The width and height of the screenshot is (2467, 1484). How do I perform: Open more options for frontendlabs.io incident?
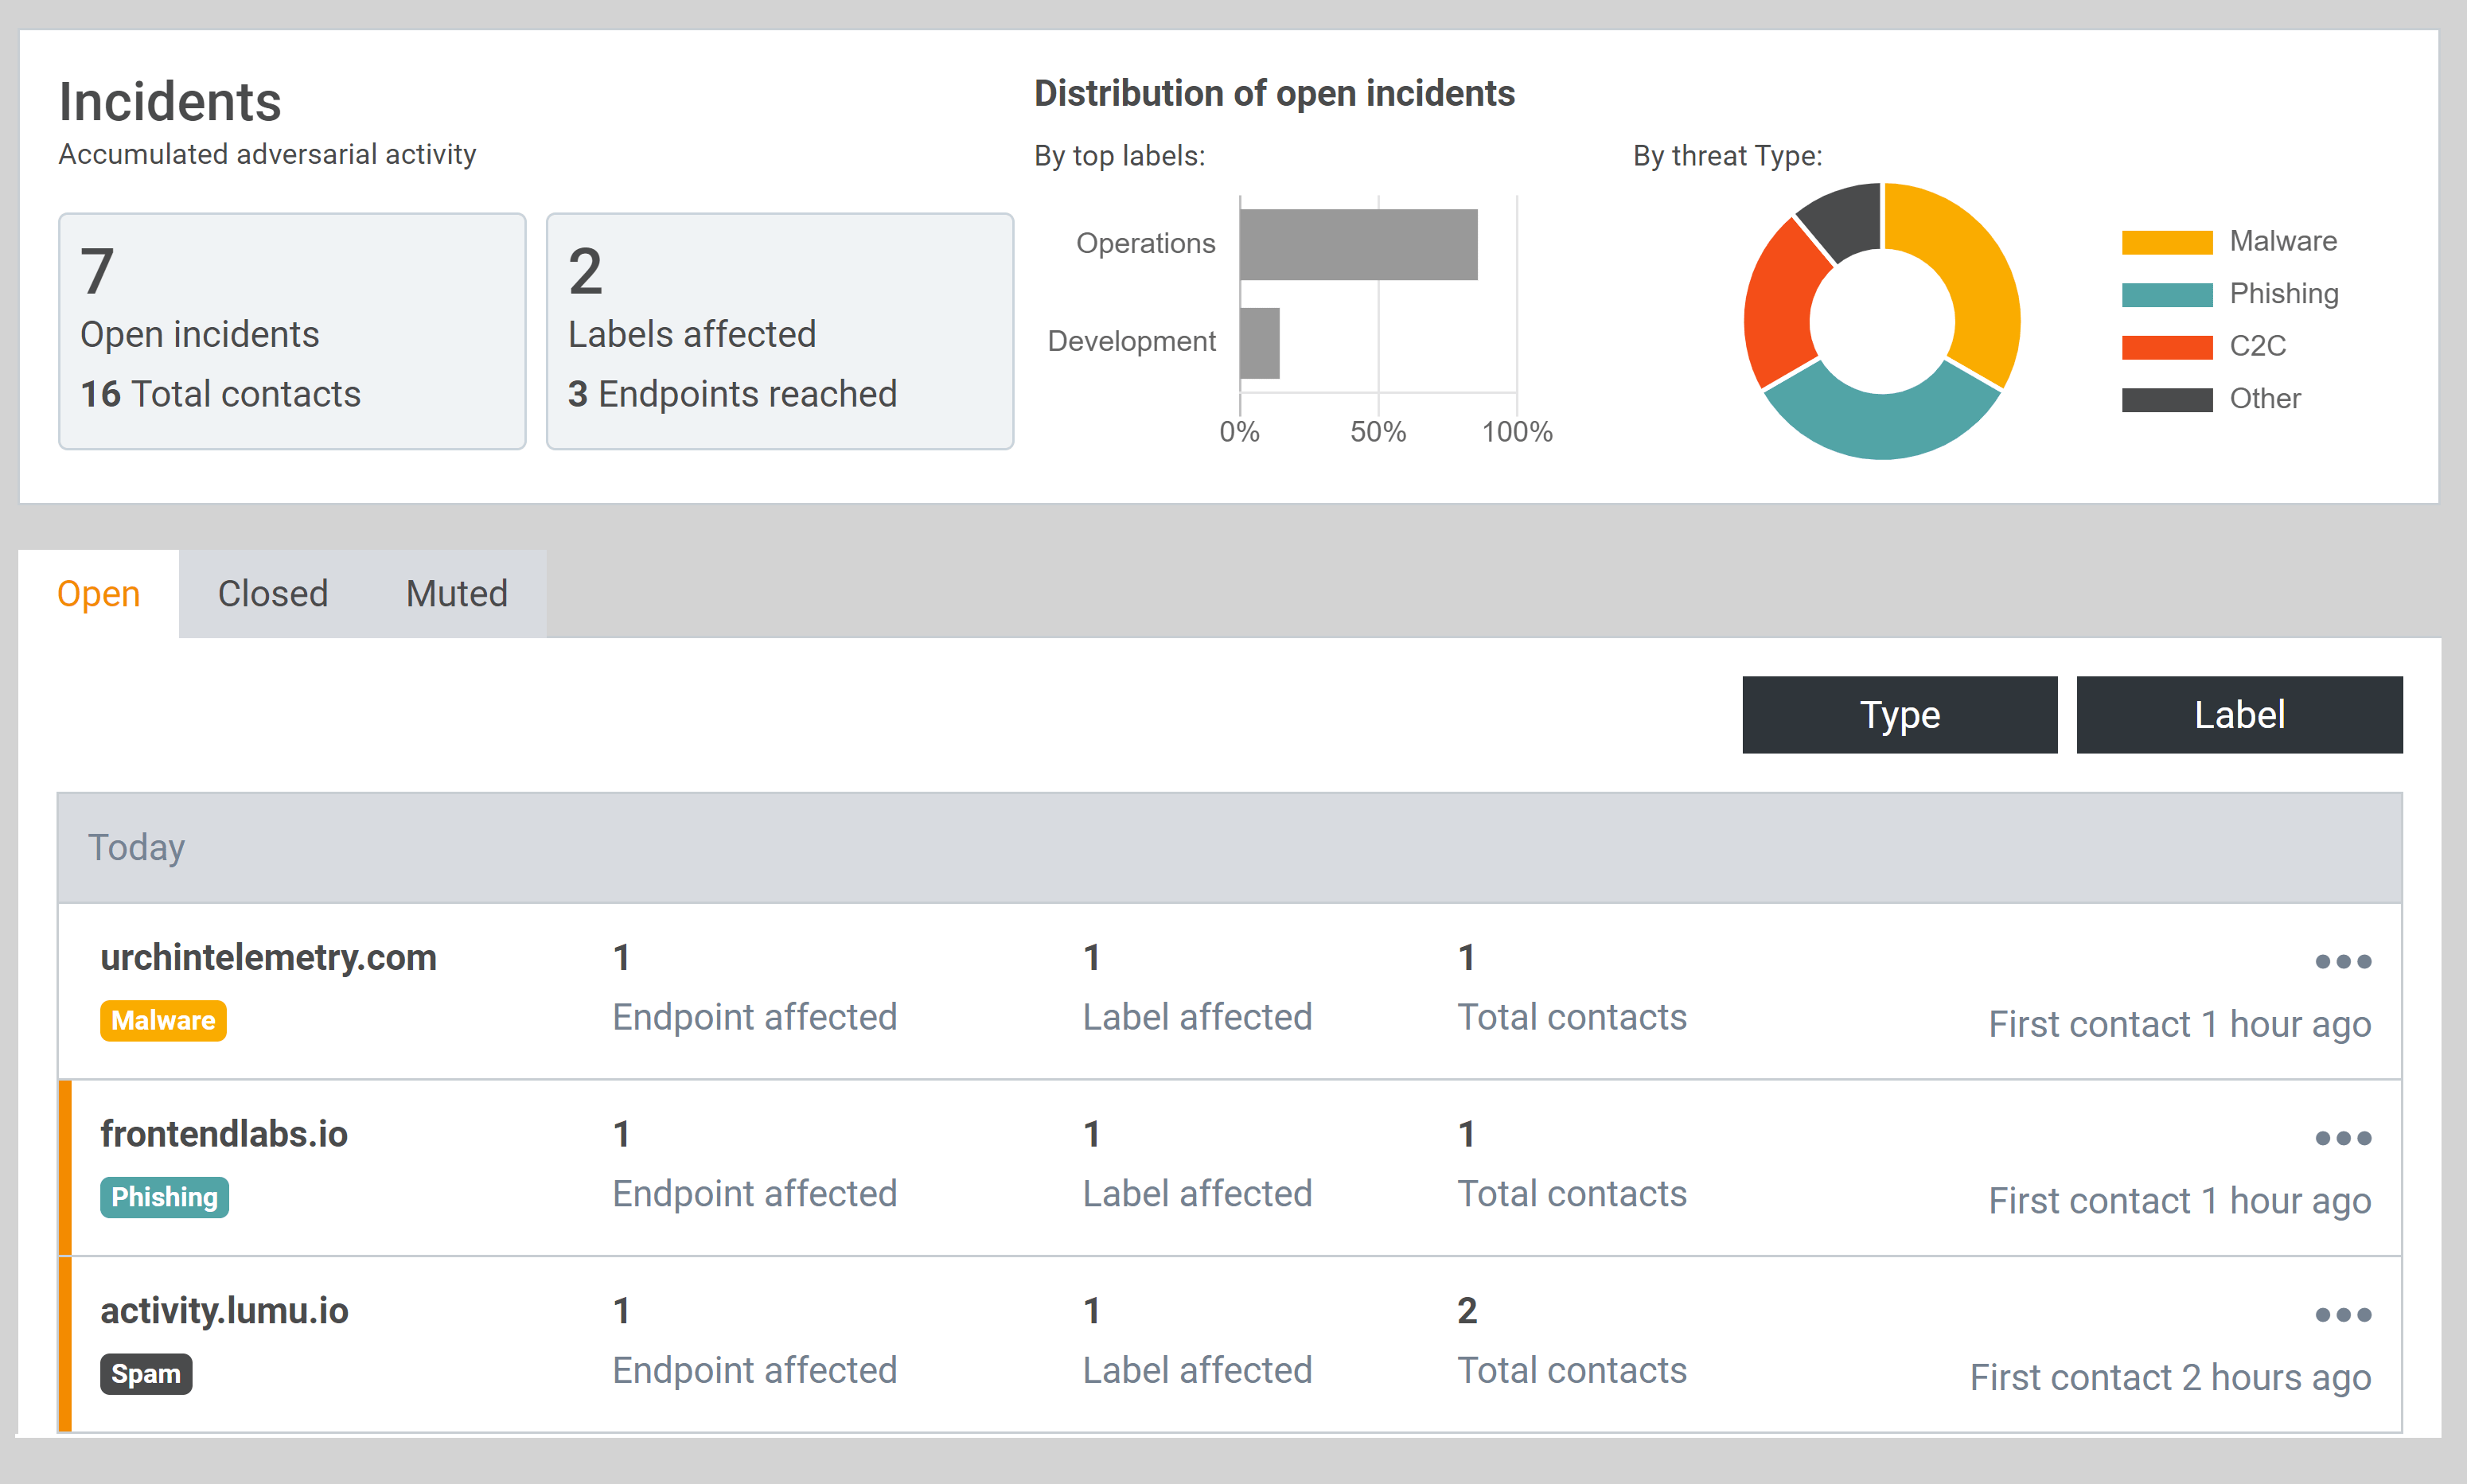[x=2342, y=1138]
